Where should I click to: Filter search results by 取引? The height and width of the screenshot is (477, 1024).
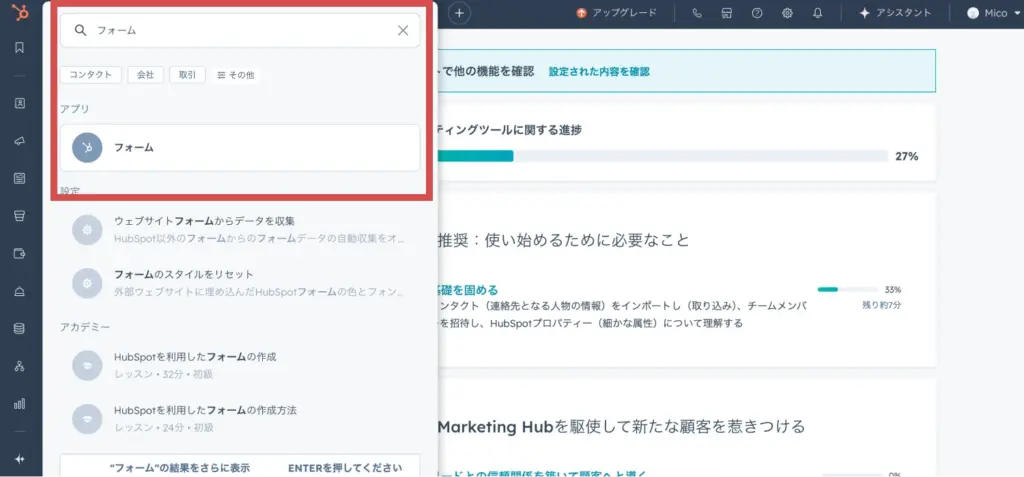[x=187, y=75]
